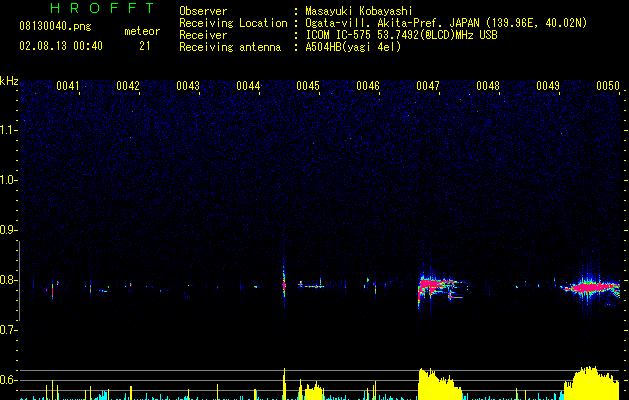Click the 0050 time marker

point(608,86)
